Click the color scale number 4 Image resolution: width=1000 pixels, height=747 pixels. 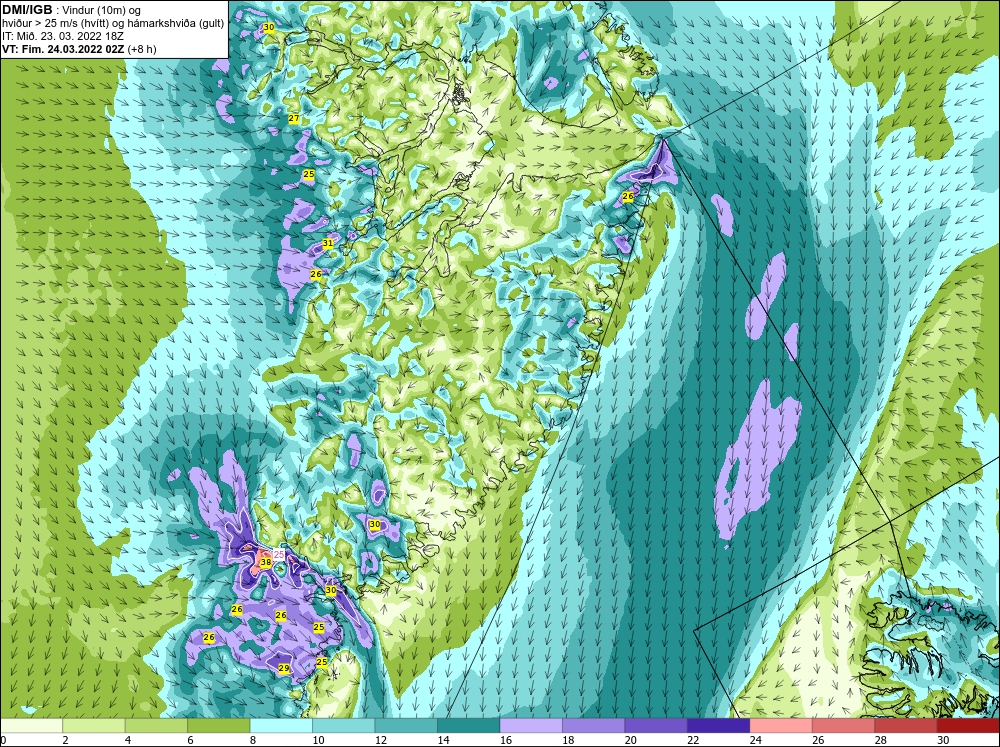click(x=128, y=740)
